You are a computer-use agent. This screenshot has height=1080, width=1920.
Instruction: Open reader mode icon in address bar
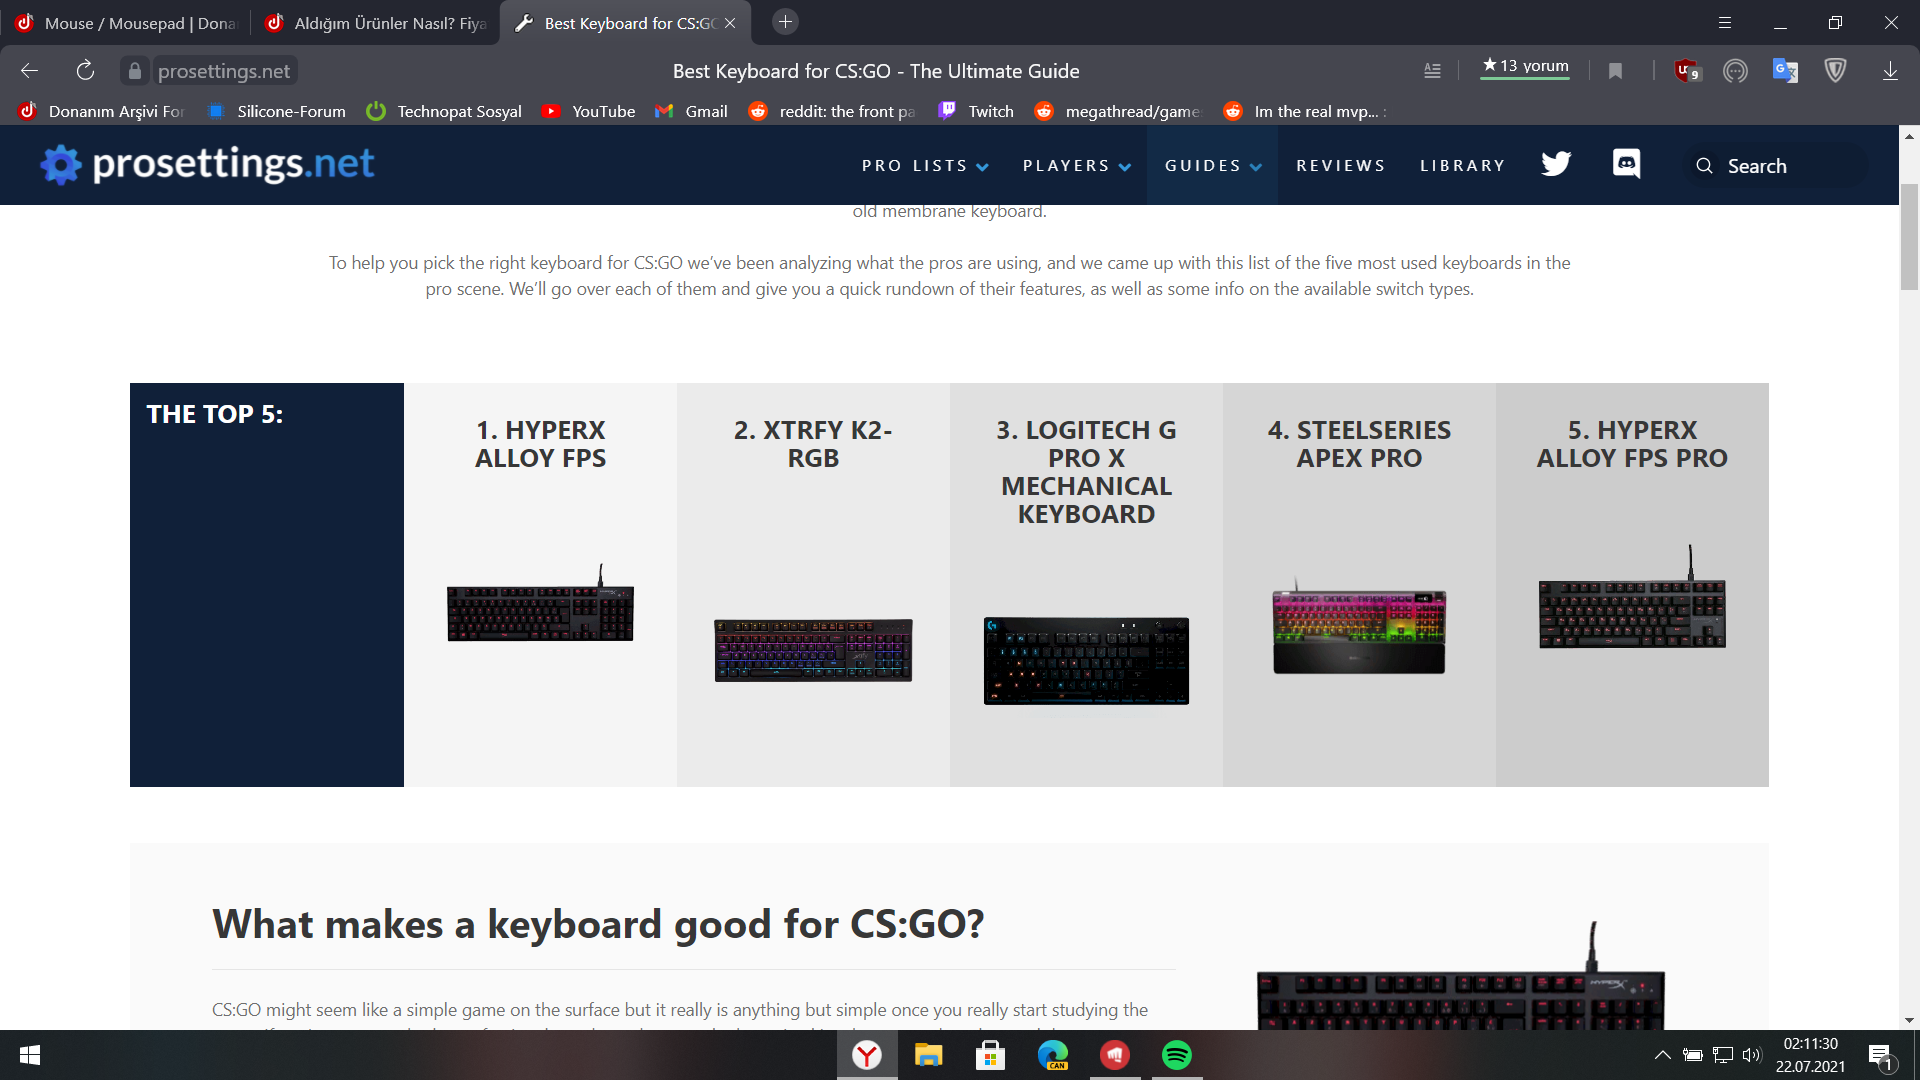pyautogui.click(x=1432, y=70)
